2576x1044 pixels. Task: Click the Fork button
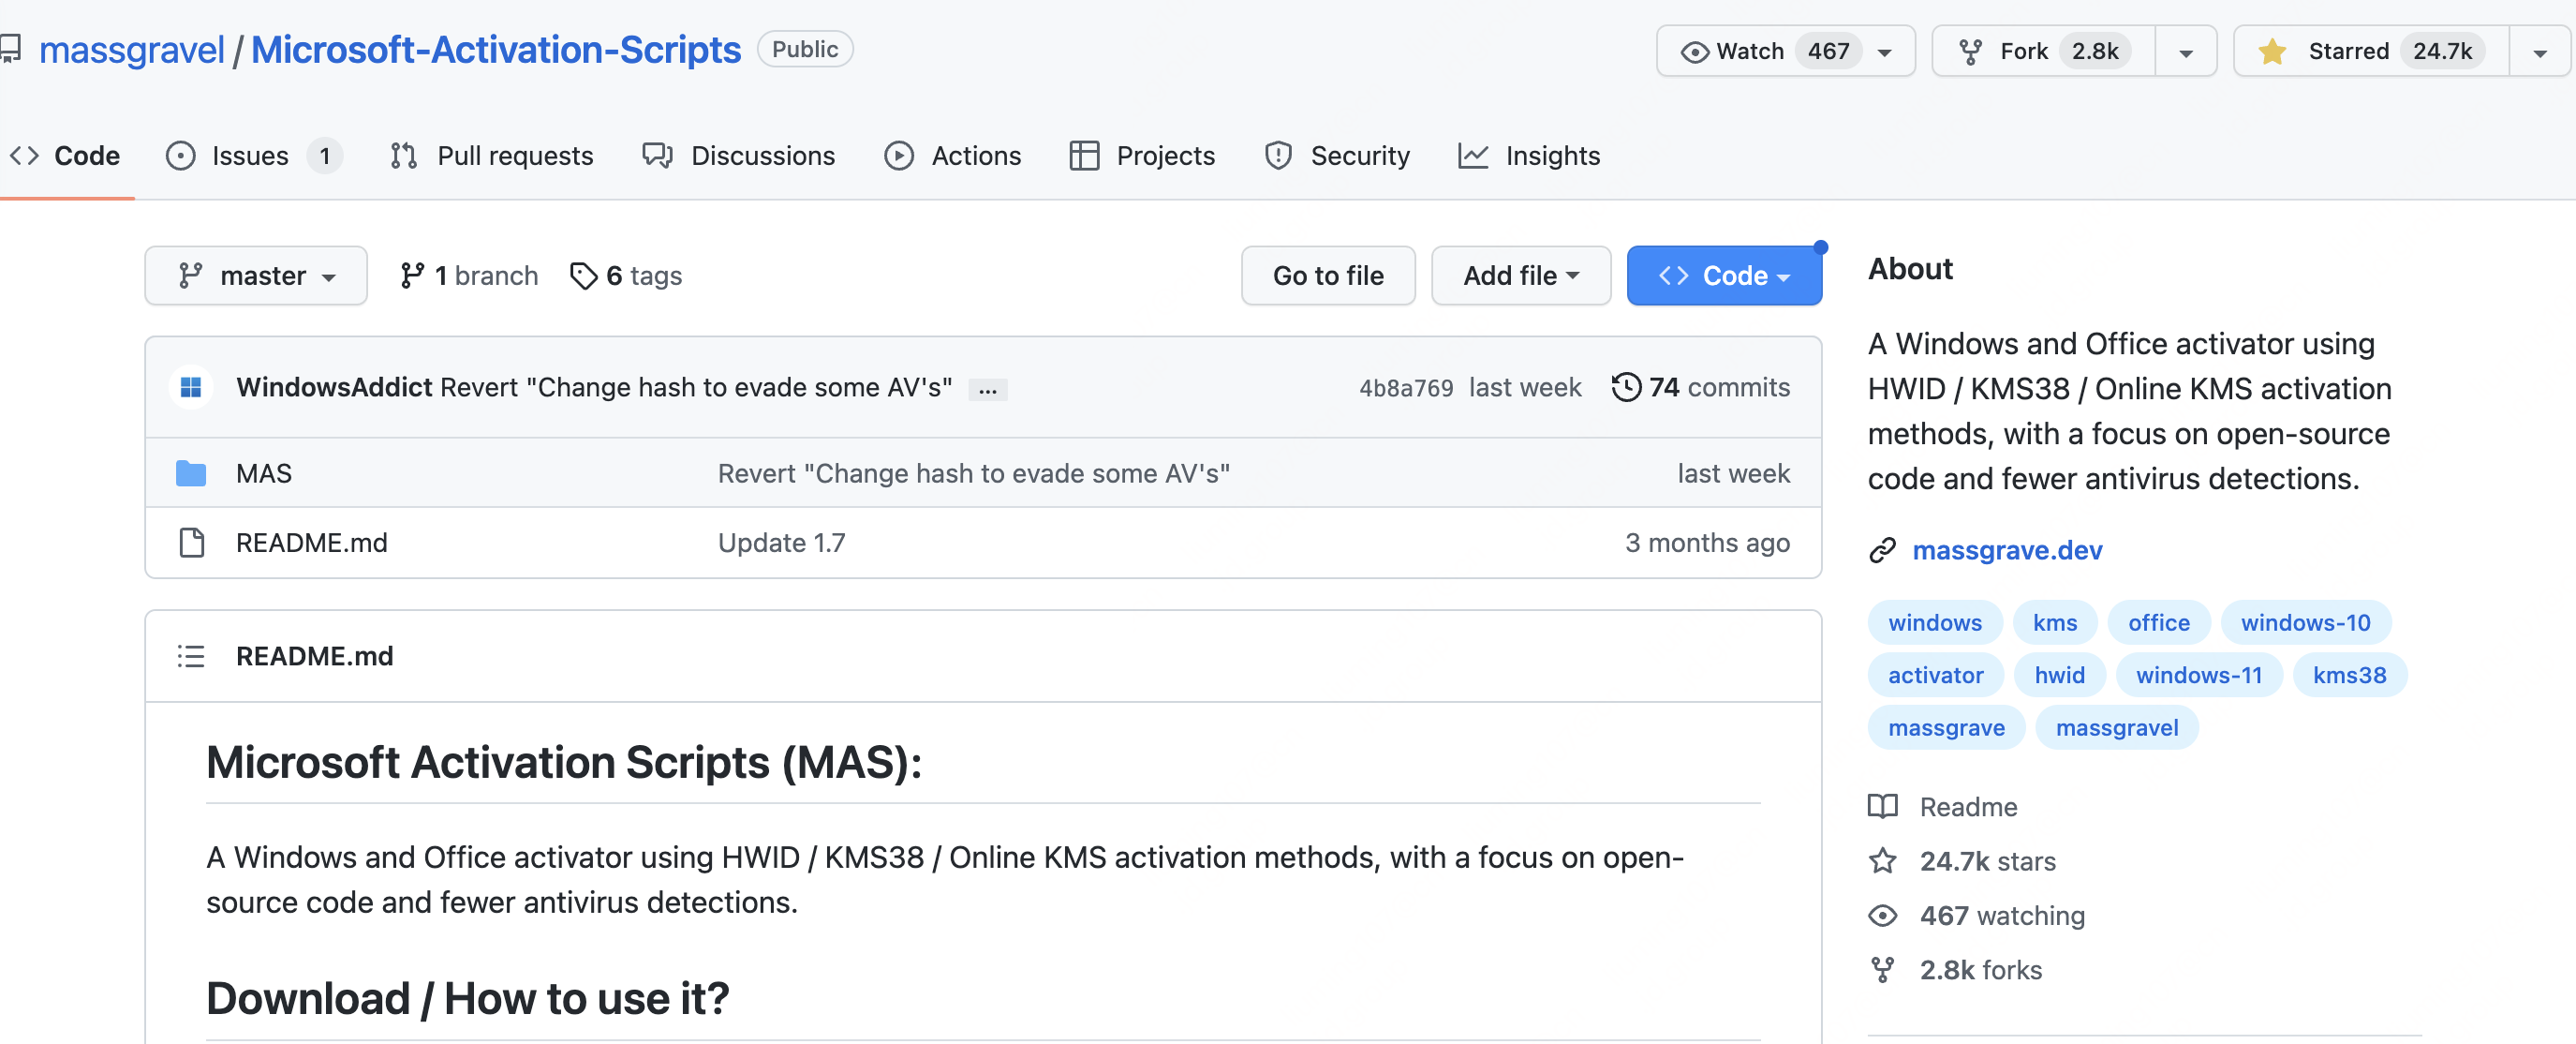(x=2043, y=51)
